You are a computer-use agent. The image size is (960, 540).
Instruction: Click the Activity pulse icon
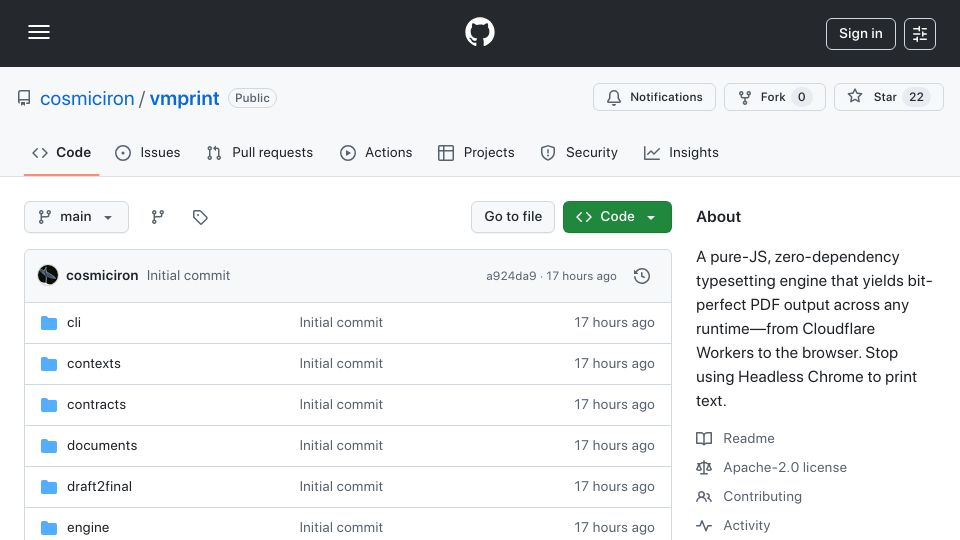[704, 525]
